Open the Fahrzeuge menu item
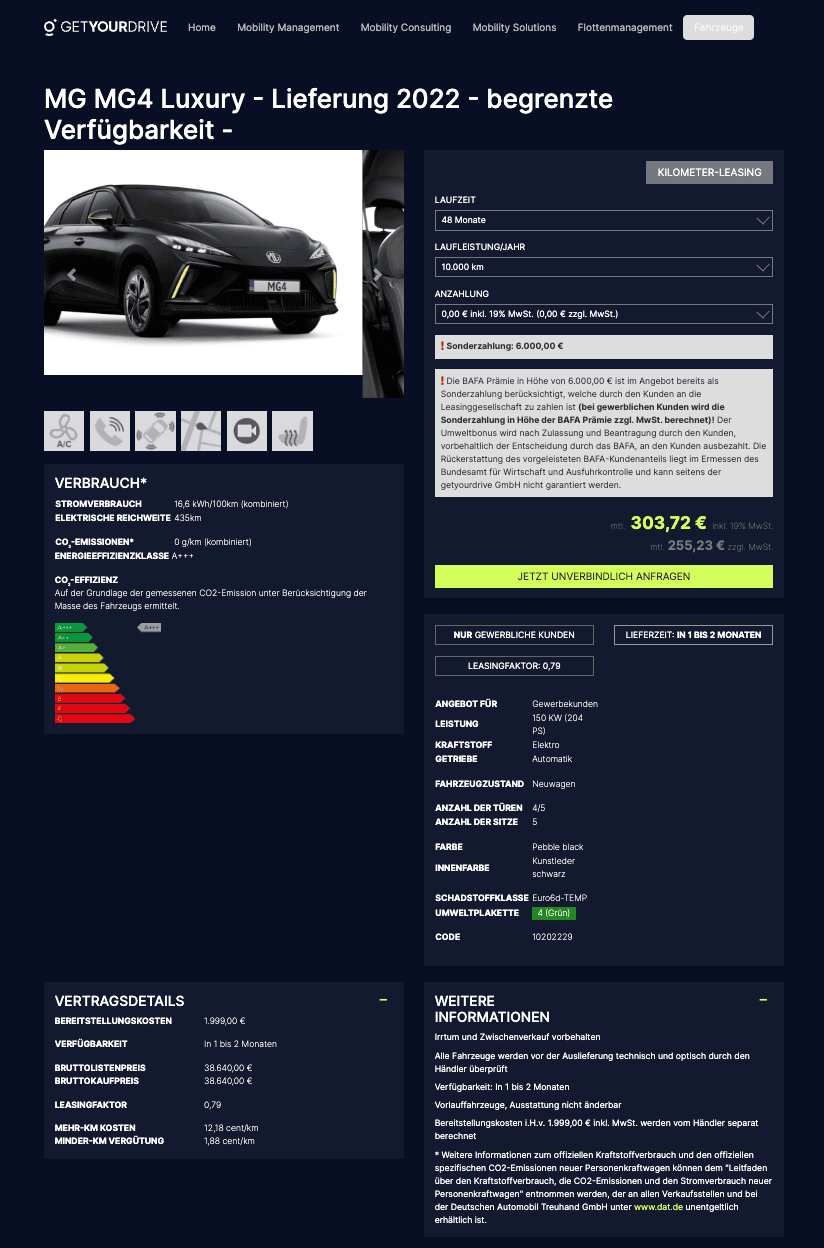 [x=718, y=28]
